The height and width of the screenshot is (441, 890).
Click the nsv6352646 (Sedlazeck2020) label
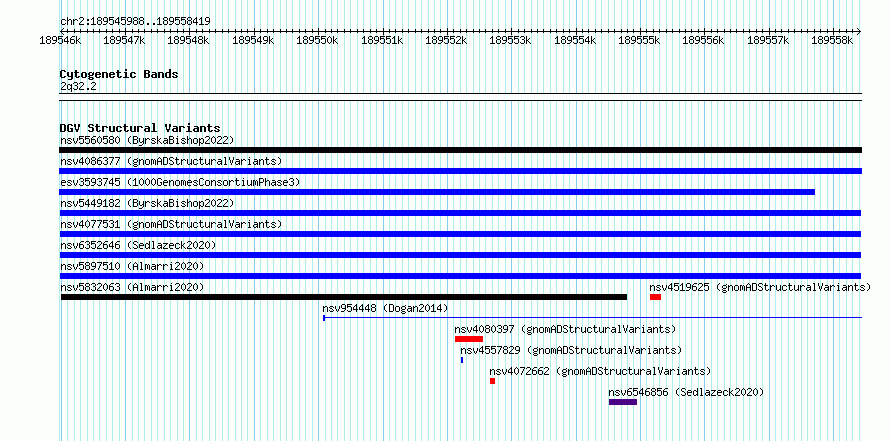138,245
